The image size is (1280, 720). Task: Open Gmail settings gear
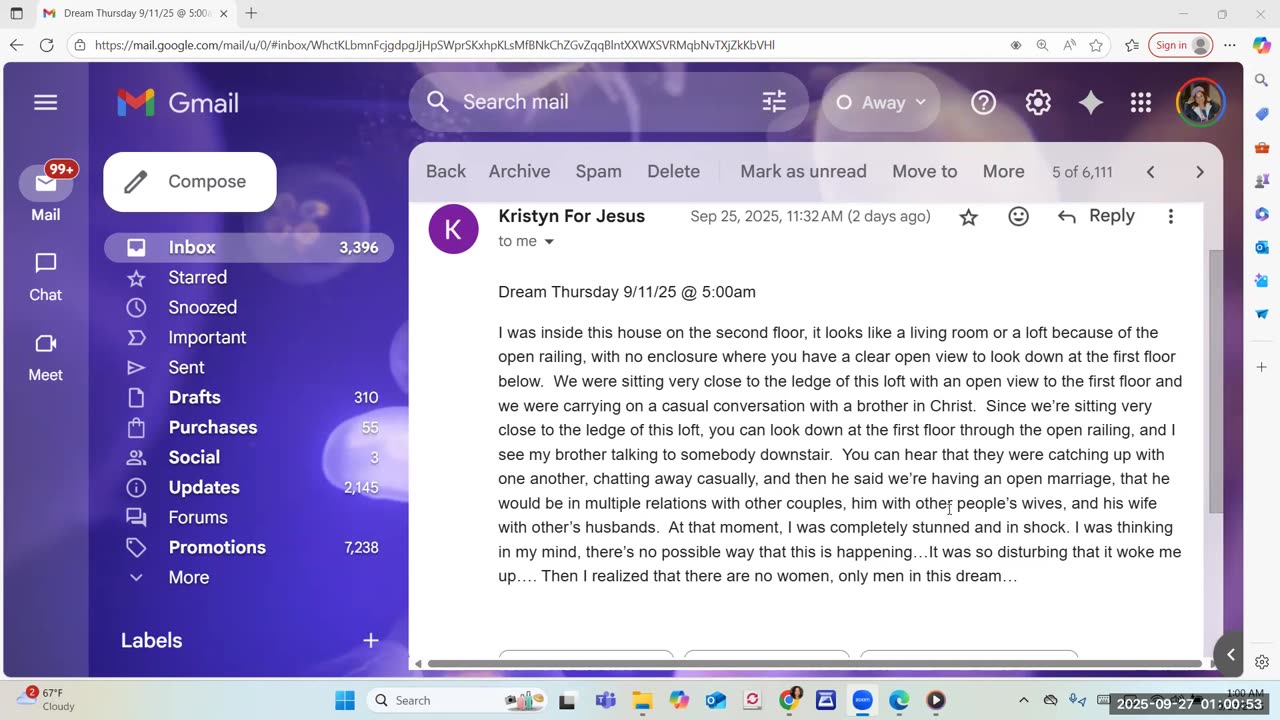point(1038,102)
